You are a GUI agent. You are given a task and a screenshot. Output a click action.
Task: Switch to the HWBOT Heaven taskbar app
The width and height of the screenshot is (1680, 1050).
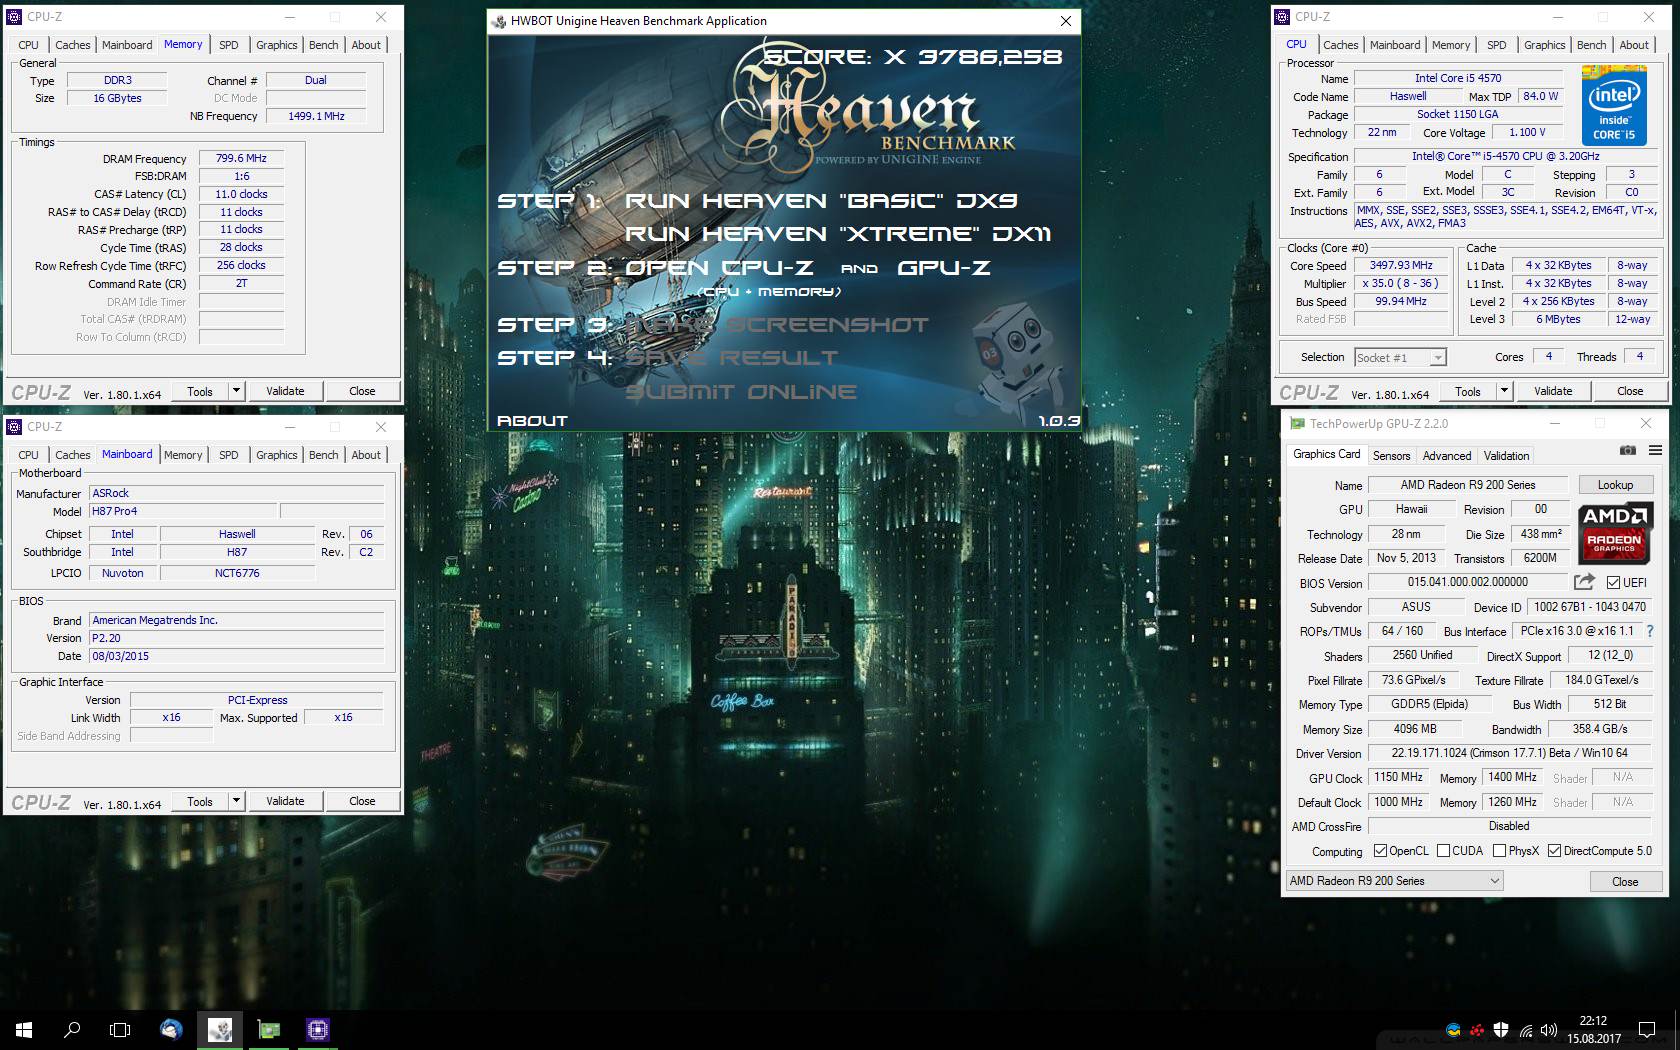pos(220,1029)
